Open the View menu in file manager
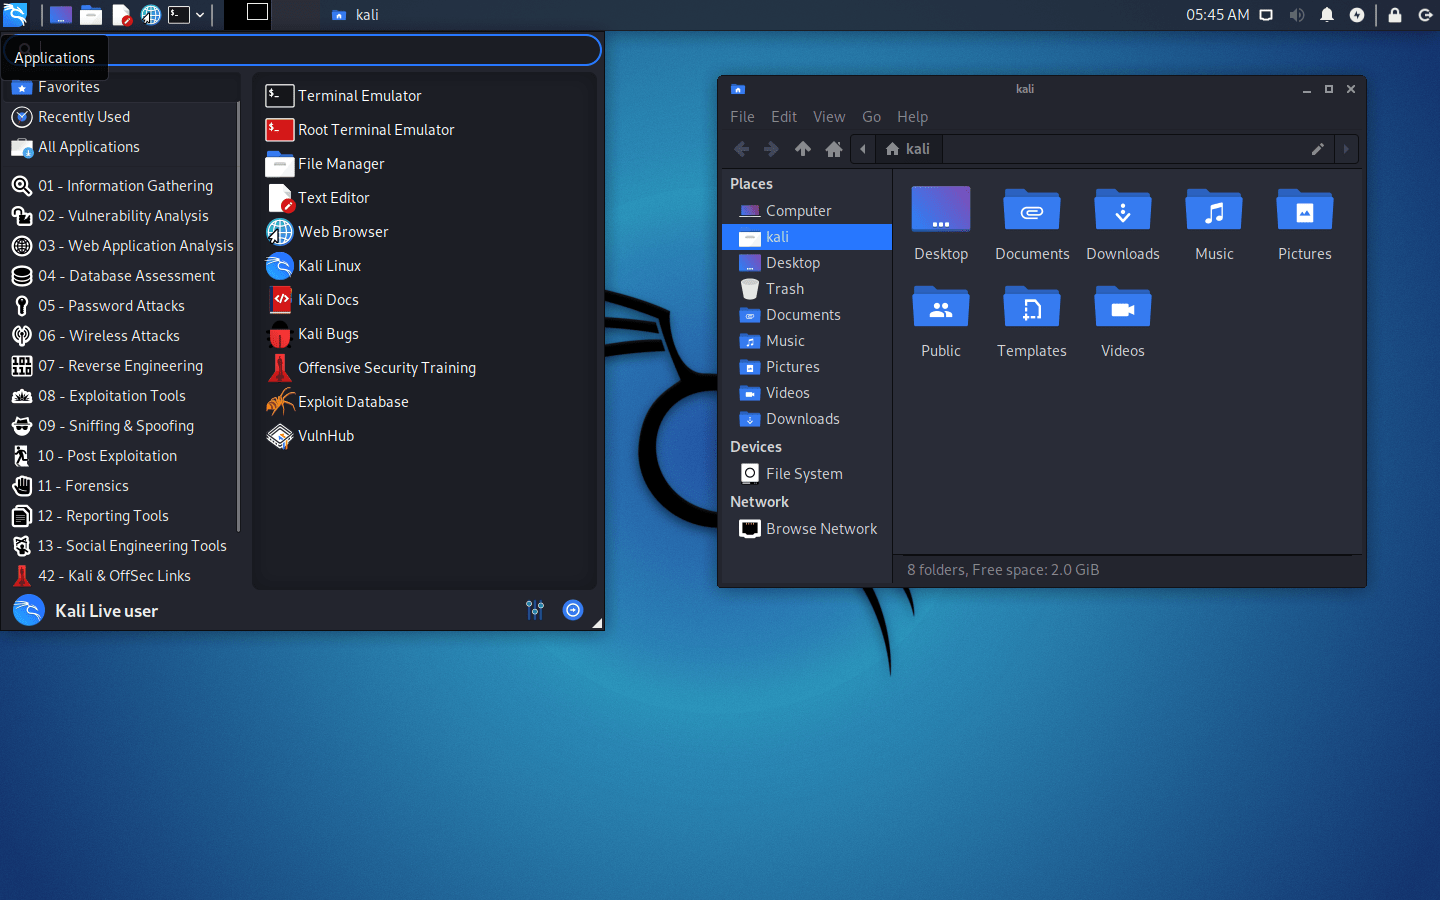The height and width of the screenshot is (900, 1440). click(x=828, y=117)
